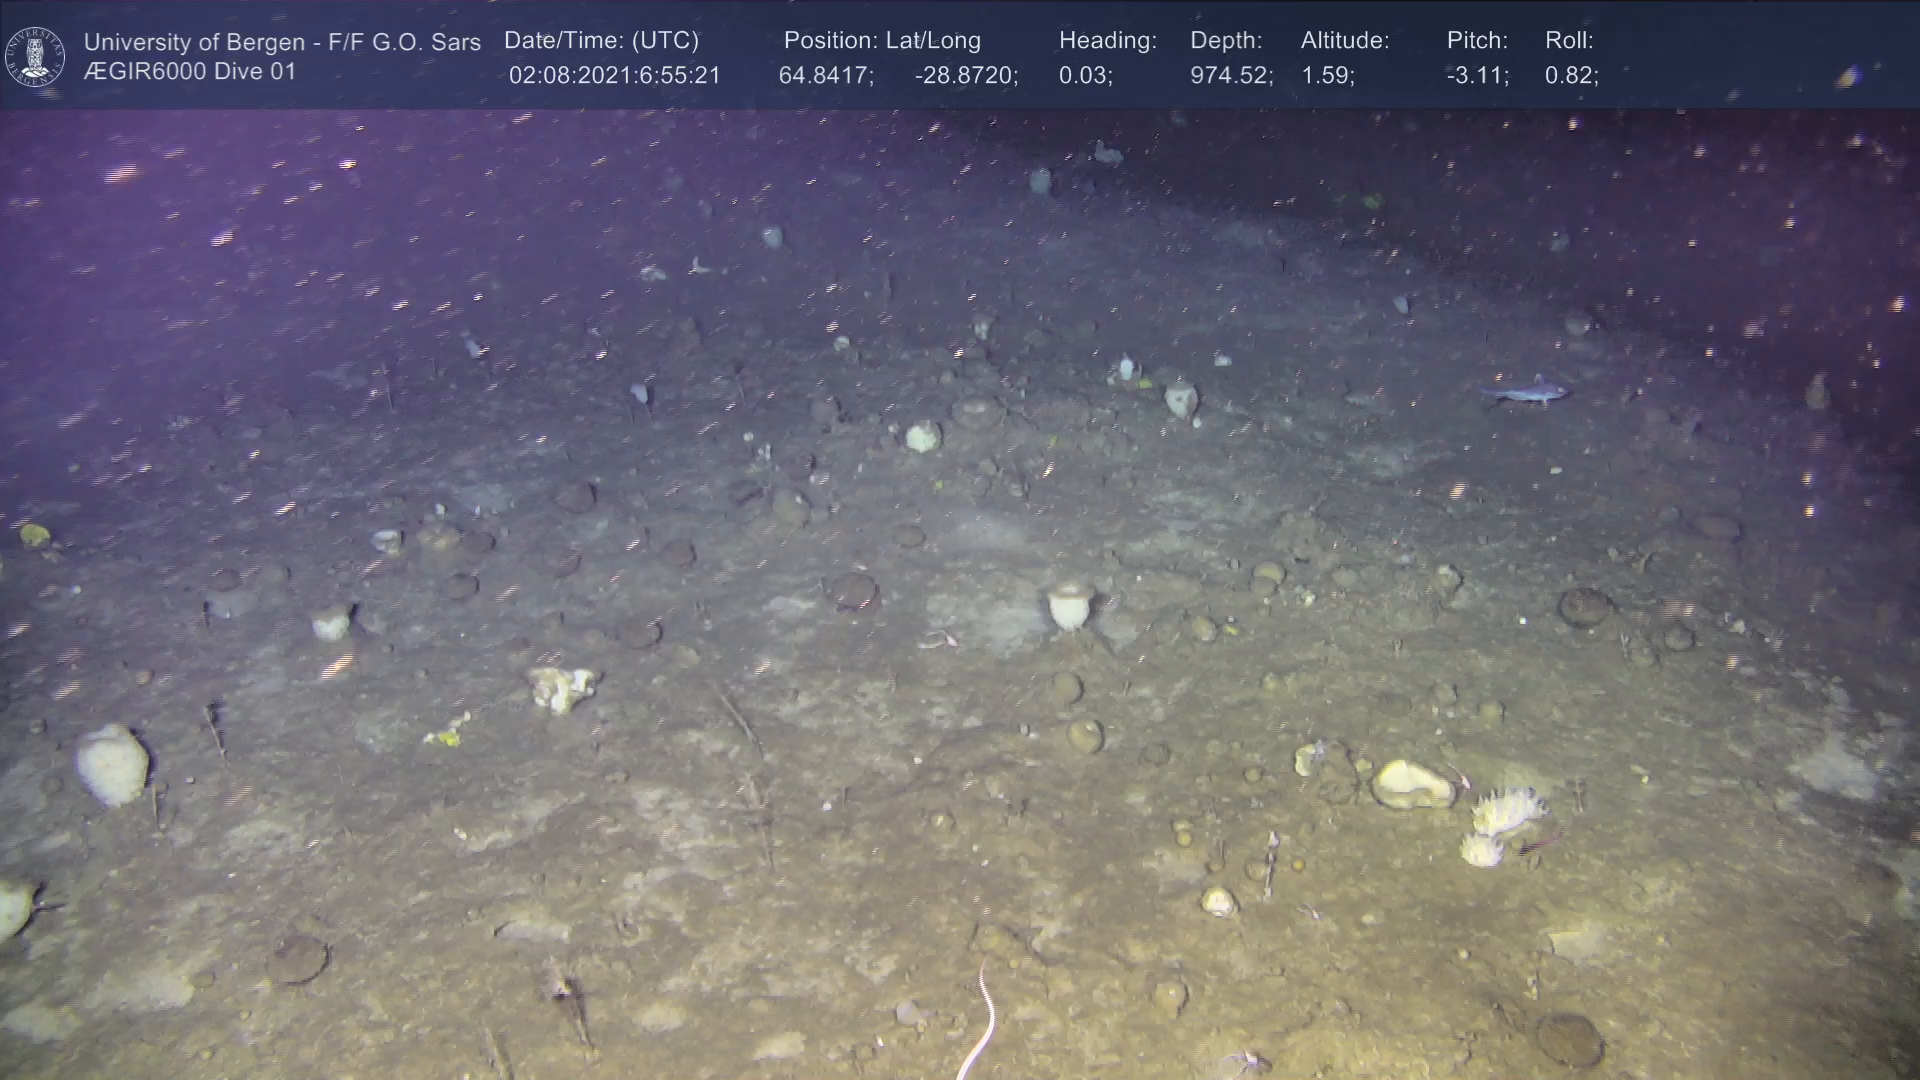Click the depth reading 974.52
The width and height of the screenshot is (1920, 1080).
point(1230,76)
